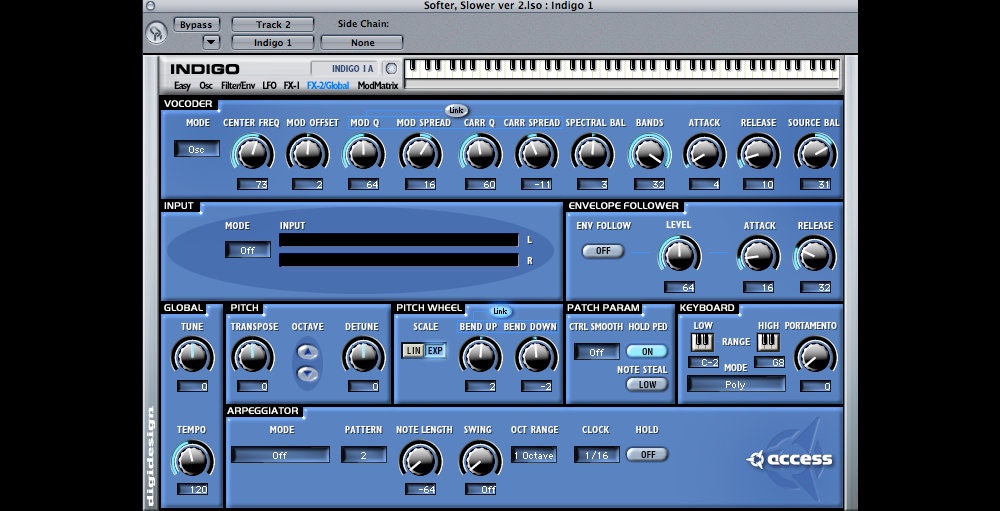Click the Spectral Bal knob
Viewport: 1000px width, 511px height.
click(592, 153)
